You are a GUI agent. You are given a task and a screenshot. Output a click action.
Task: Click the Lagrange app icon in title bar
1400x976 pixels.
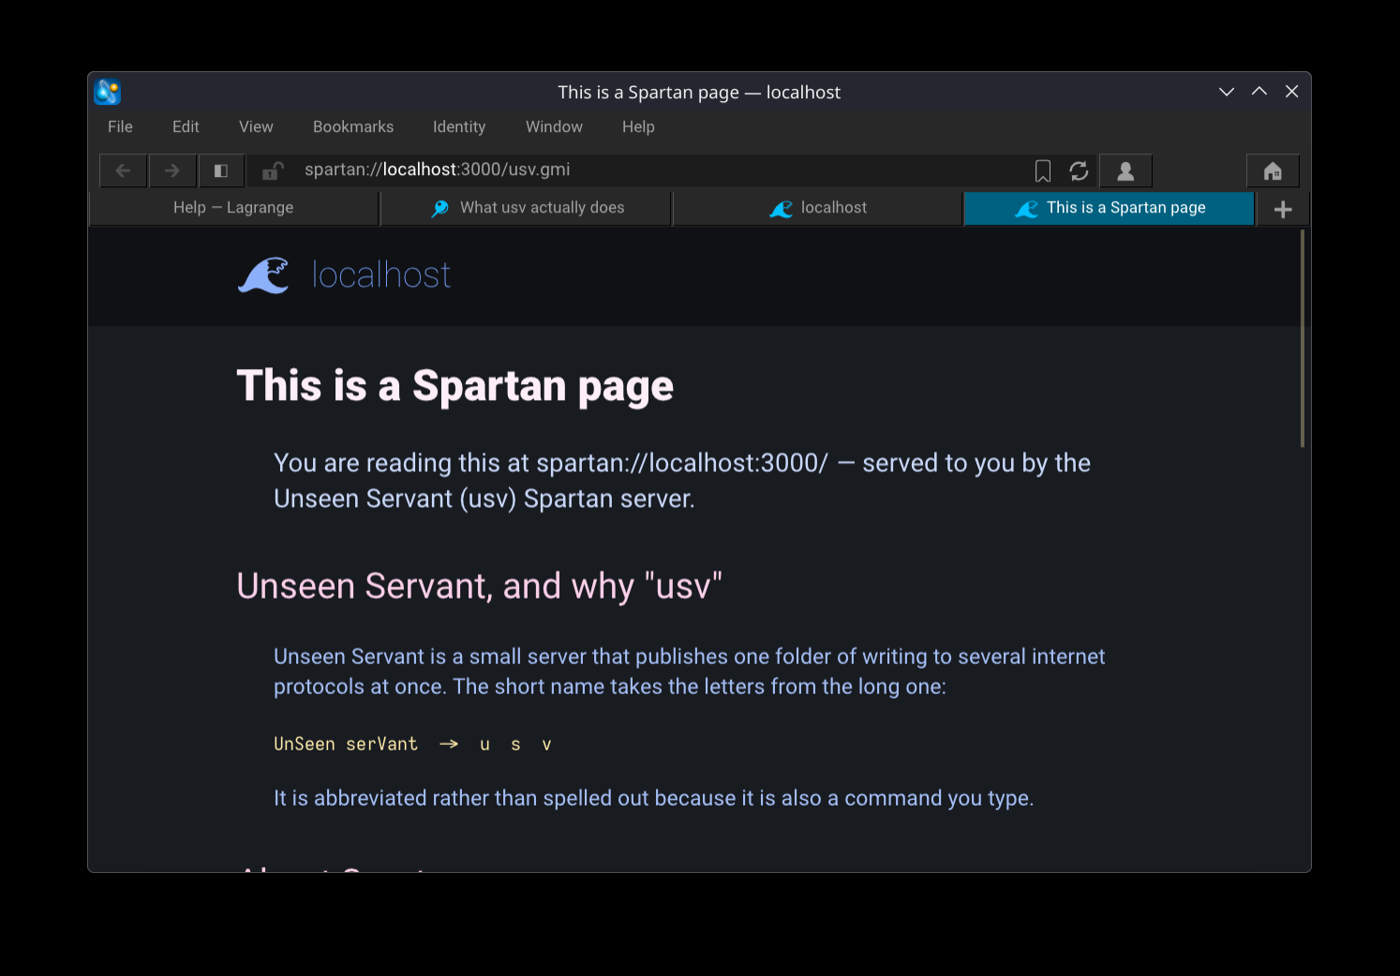click(x=108, y=92)
